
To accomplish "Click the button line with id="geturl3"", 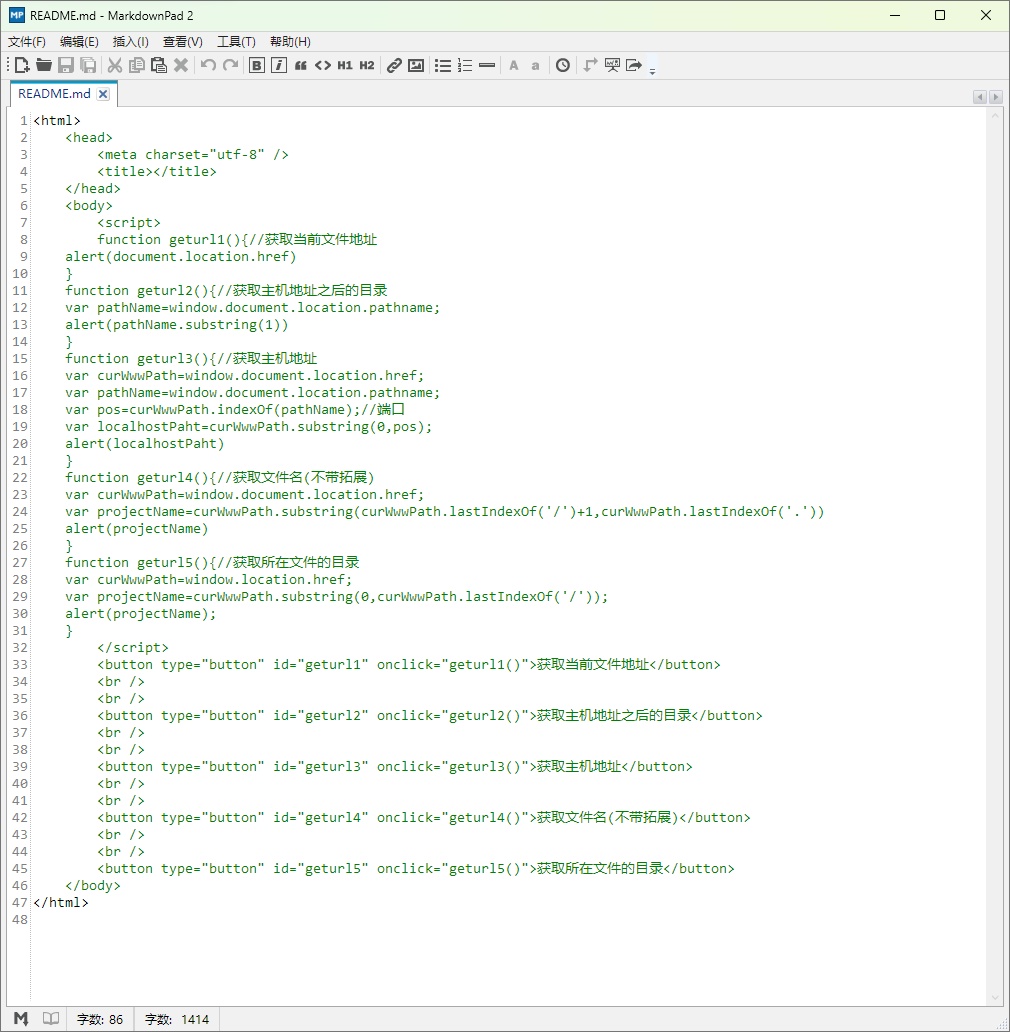I will click(x=395, y=766).
